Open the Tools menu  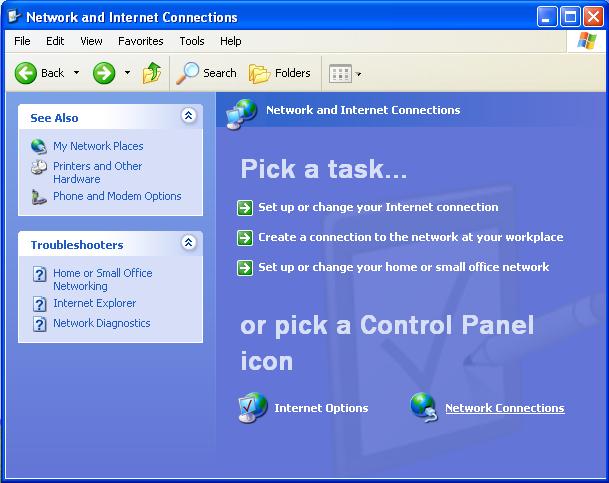[192, 41]
